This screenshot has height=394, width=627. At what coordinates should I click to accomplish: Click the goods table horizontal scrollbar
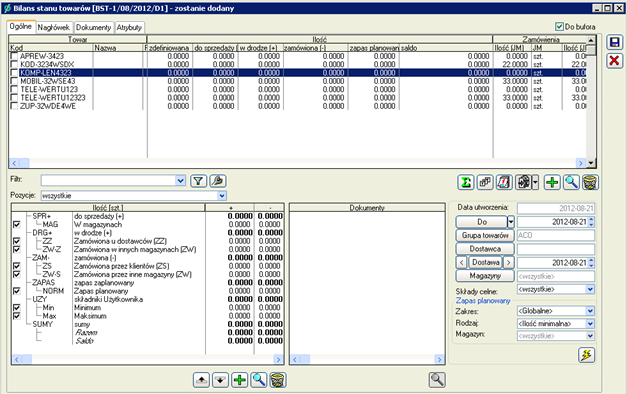point(297,163)
